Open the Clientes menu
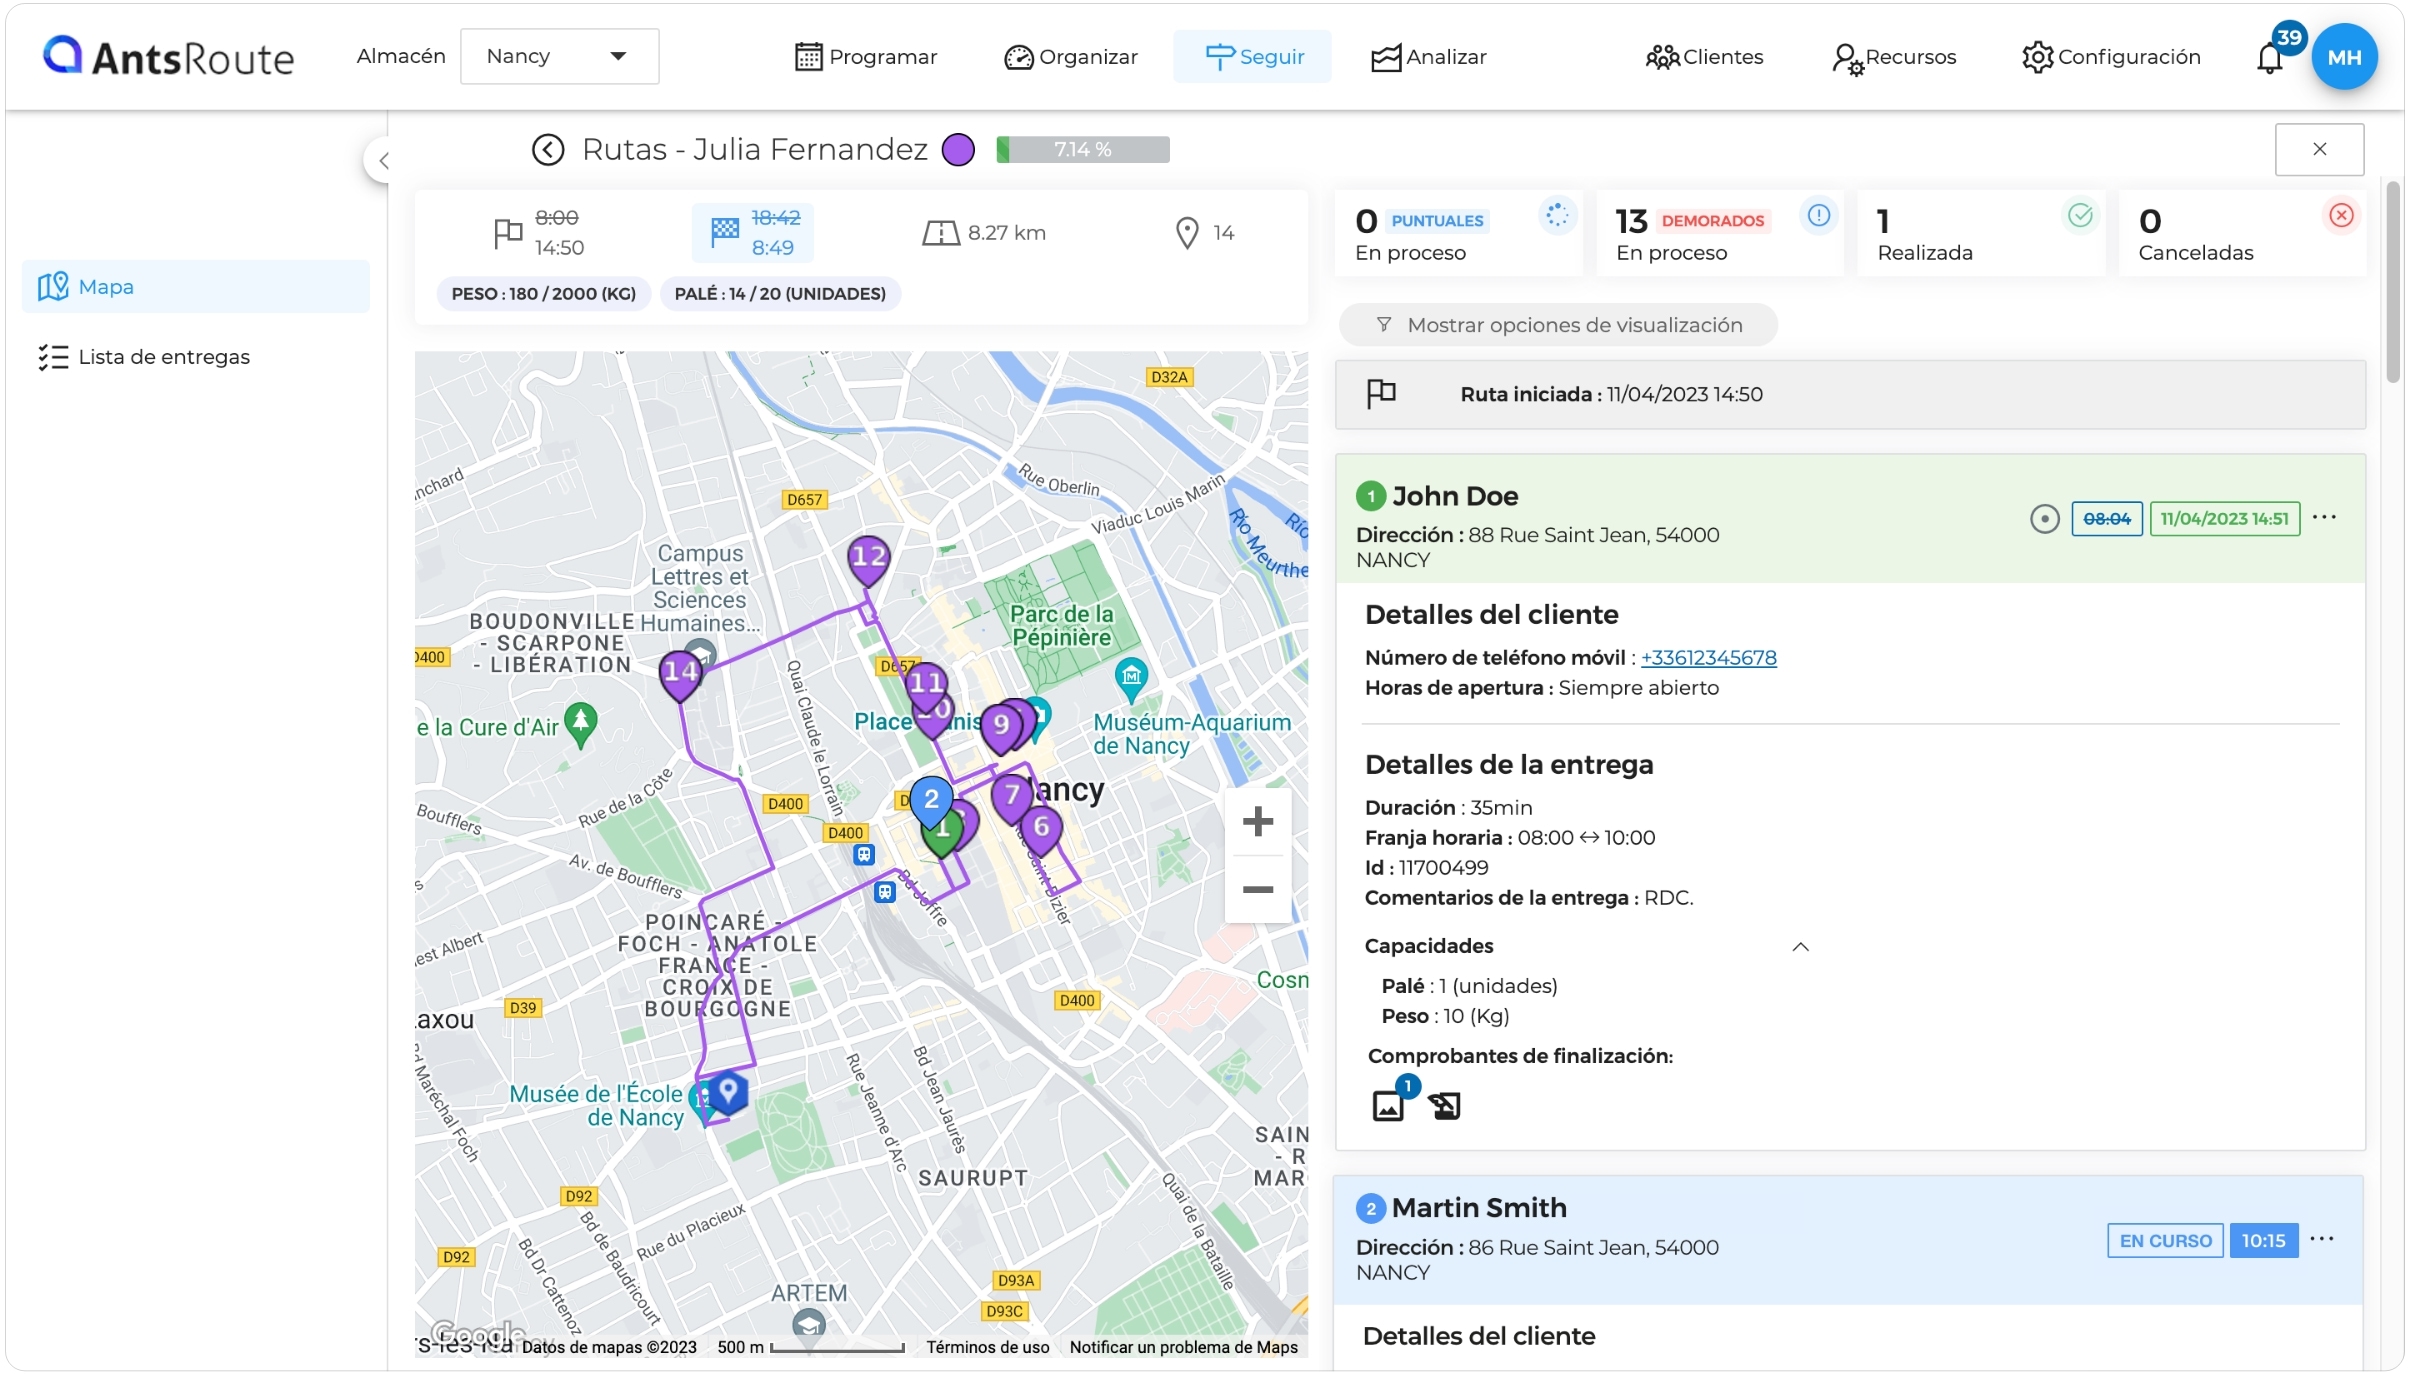The image size is (2409, 1374). pos(1704,57)
